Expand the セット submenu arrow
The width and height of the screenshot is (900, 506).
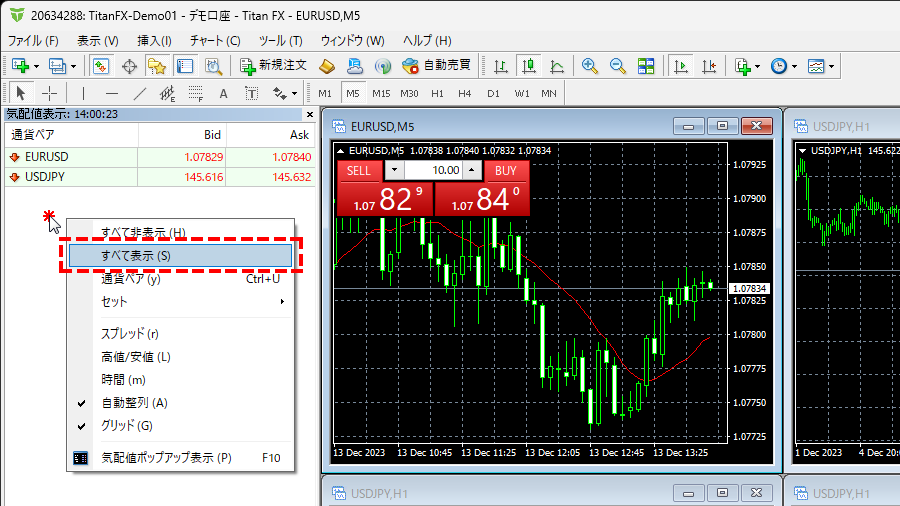[x=282, y=302]
